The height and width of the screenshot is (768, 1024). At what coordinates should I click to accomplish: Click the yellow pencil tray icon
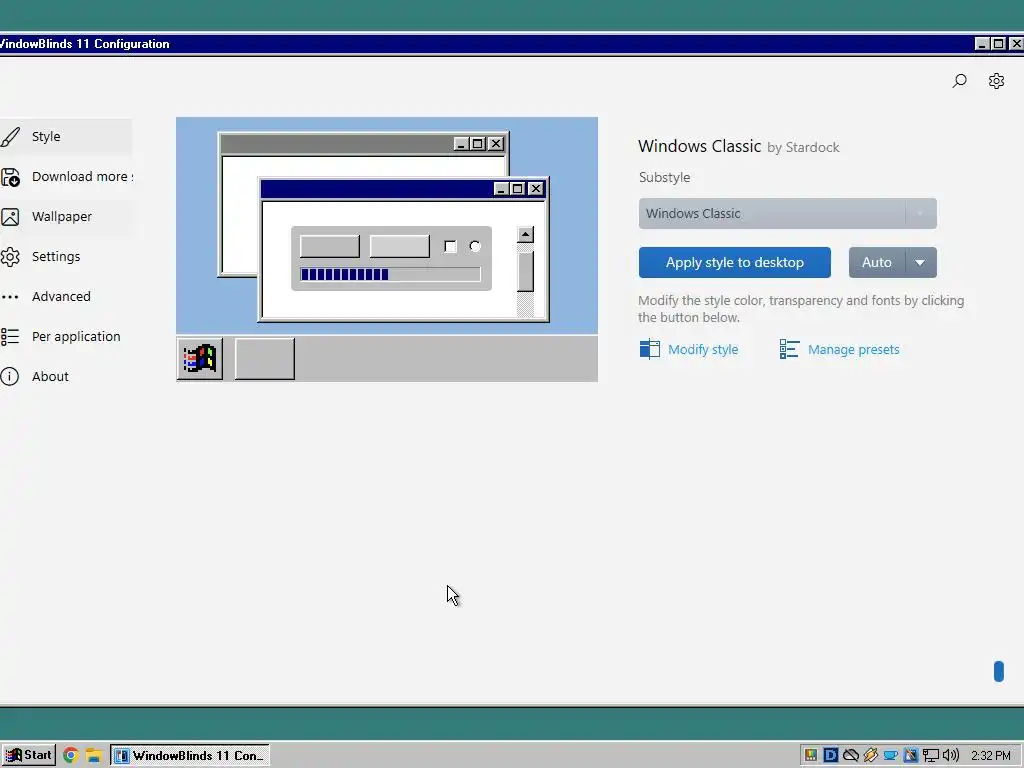pos(871,756)
